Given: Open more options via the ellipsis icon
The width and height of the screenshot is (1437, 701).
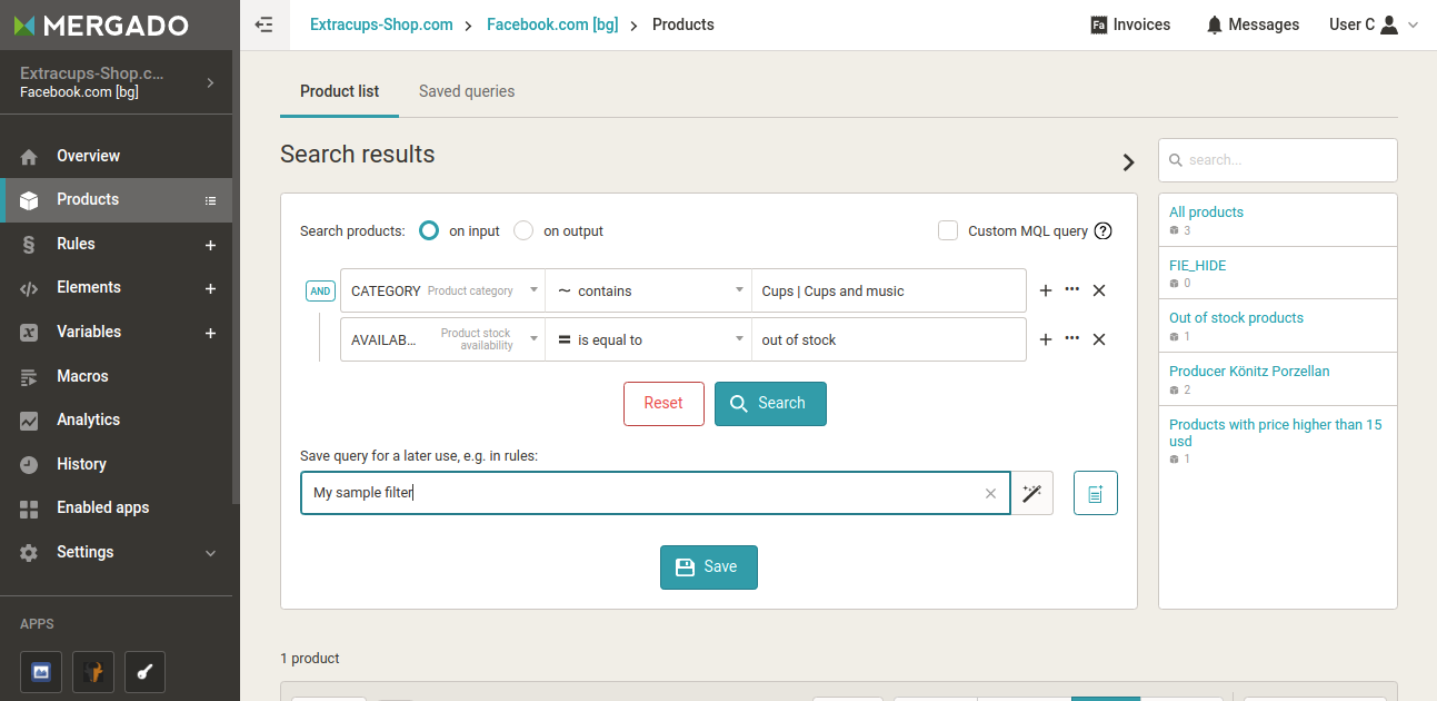Looking at the screenshot, I should [x=1072, y=290].
